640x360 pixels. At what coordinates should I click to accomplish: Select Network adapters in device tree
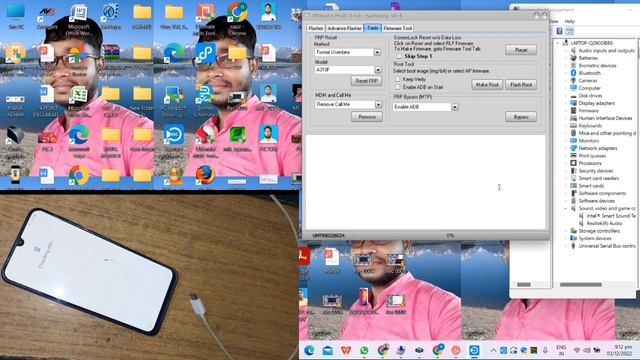click(x=598, y=148)
